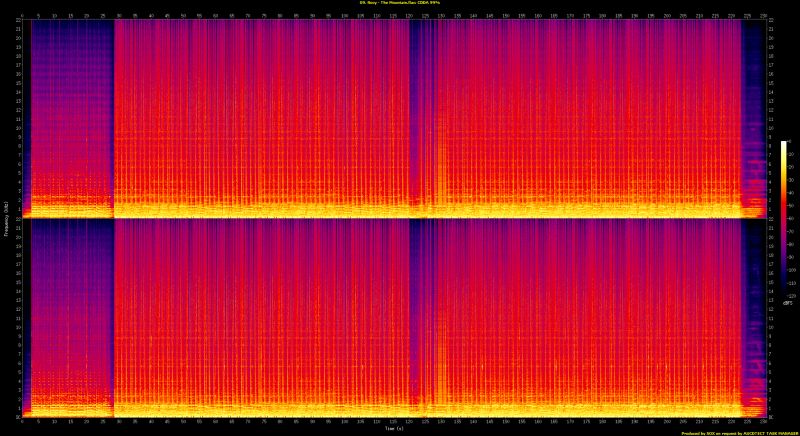
Task: Click the 230 second mark on top time axis
Action: pos(762,15)
